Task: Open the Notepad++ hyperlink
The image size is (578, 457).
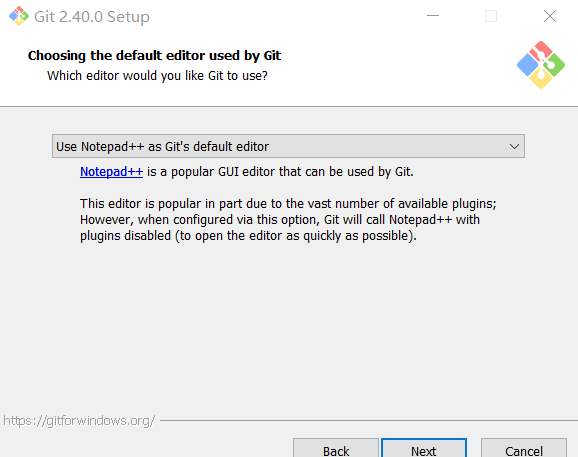Action: coord(111,172)
